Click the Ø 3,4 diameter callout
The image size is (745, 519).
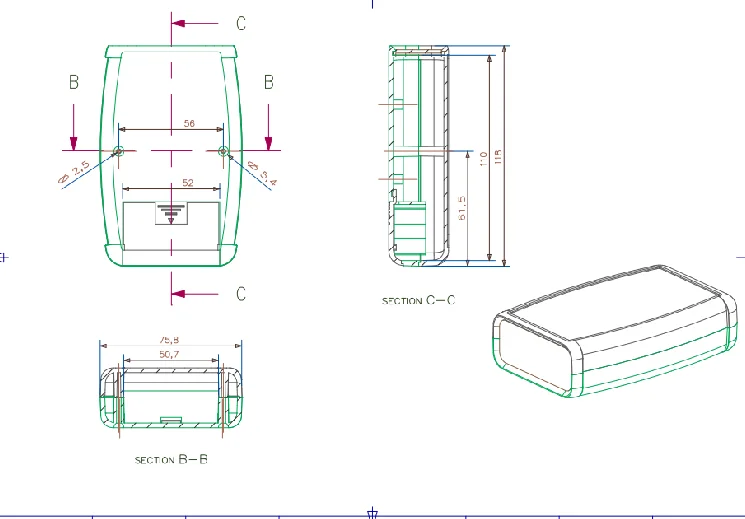[x=264, y=173]
